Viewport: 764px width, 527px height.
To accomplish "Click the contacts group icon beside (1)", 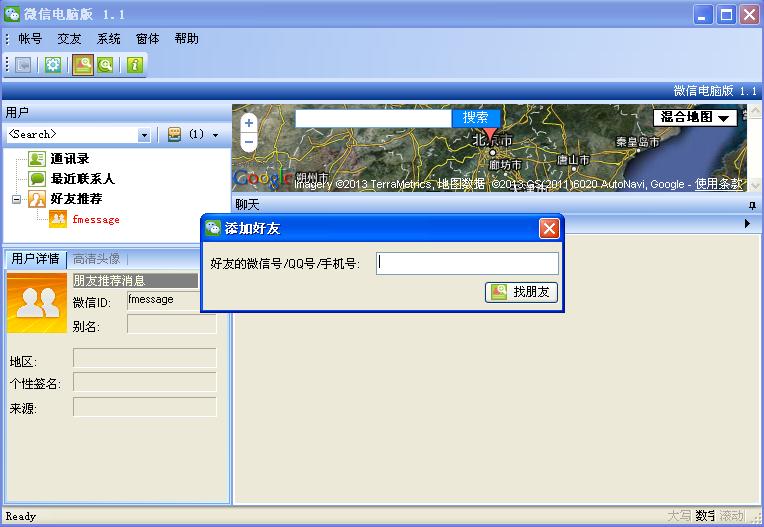I will click(174, 134).
